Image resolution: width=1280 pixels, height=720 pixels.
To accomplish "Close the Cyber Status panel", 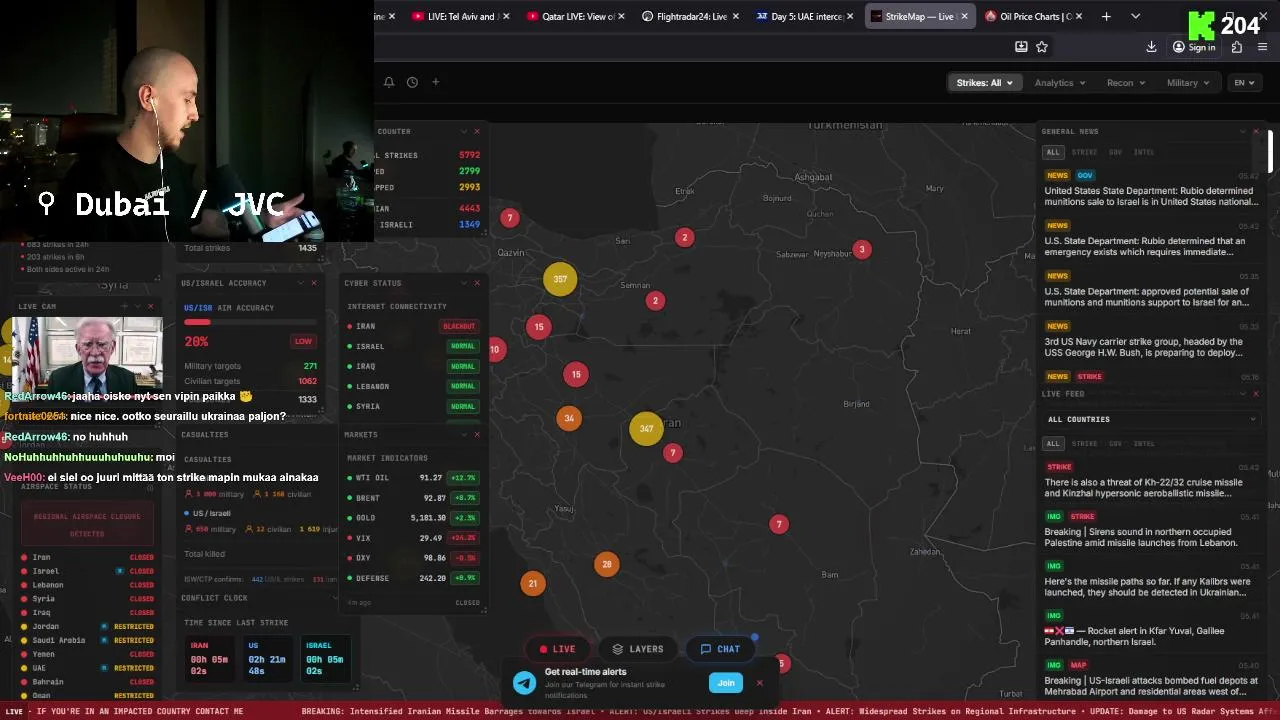I will point(476,283).
